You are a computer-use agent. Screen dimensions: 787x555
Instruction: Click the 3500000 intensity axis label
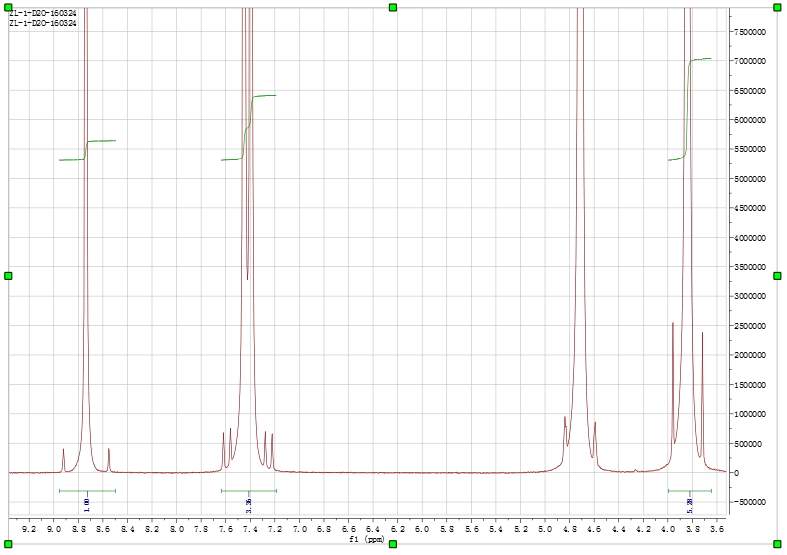[750, 267]
